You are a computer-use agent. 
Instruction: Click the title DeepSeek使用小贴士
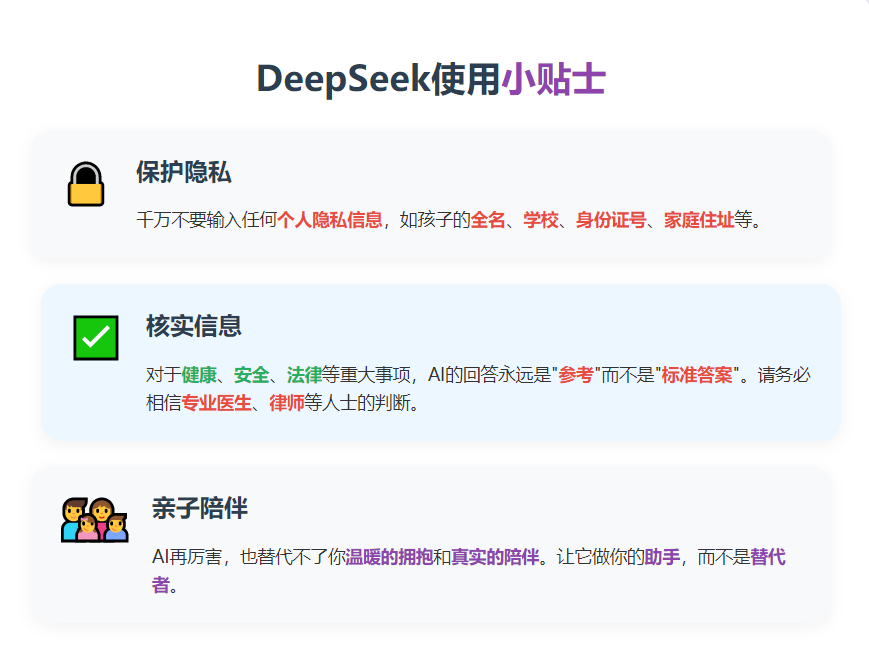(431, 79)
